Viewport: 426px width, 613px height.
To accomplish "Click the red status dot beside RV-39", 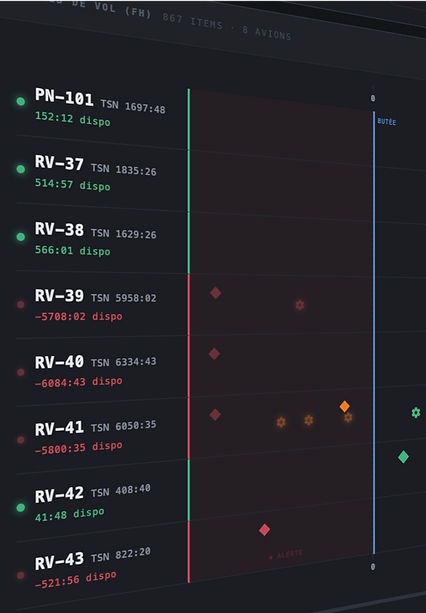I will (x=21, y=305).
